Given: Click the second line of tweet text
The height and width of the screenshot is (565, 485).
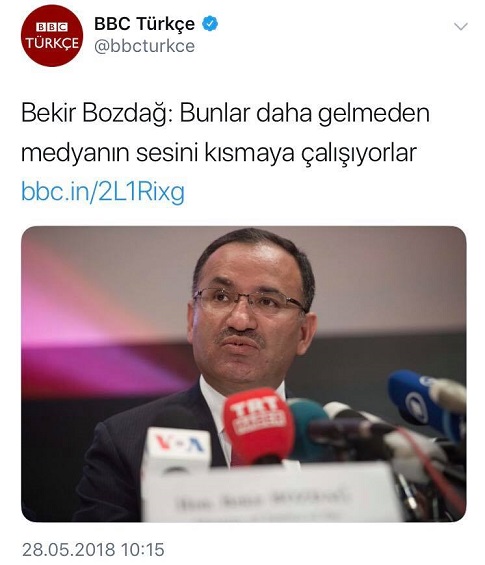Looking at the screenshot, I should (219, 153).
